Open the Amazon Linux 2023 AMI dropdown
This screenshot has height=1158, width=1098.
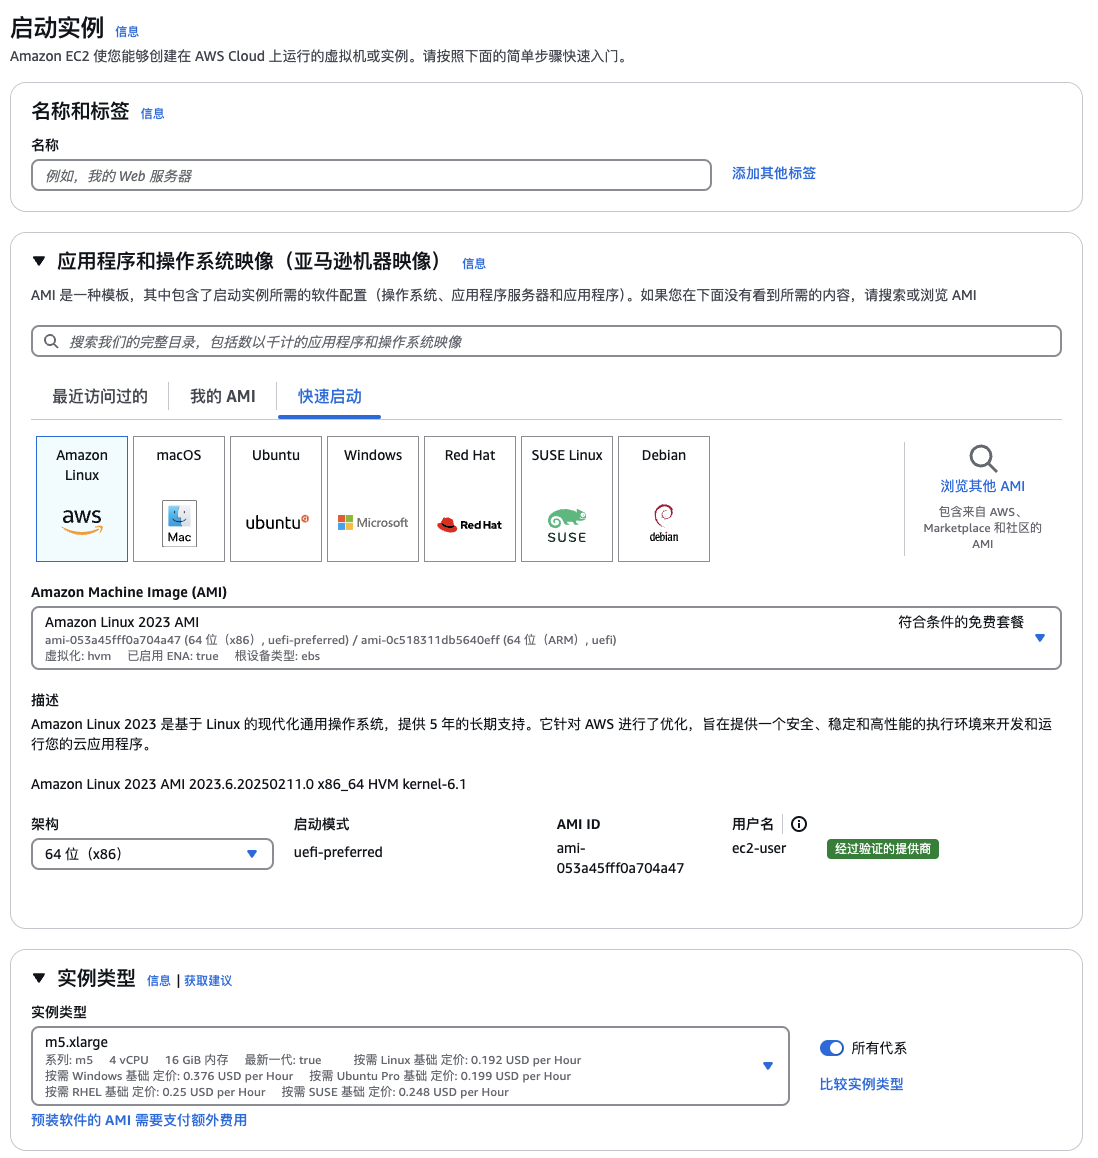click(x=546, y=638)
